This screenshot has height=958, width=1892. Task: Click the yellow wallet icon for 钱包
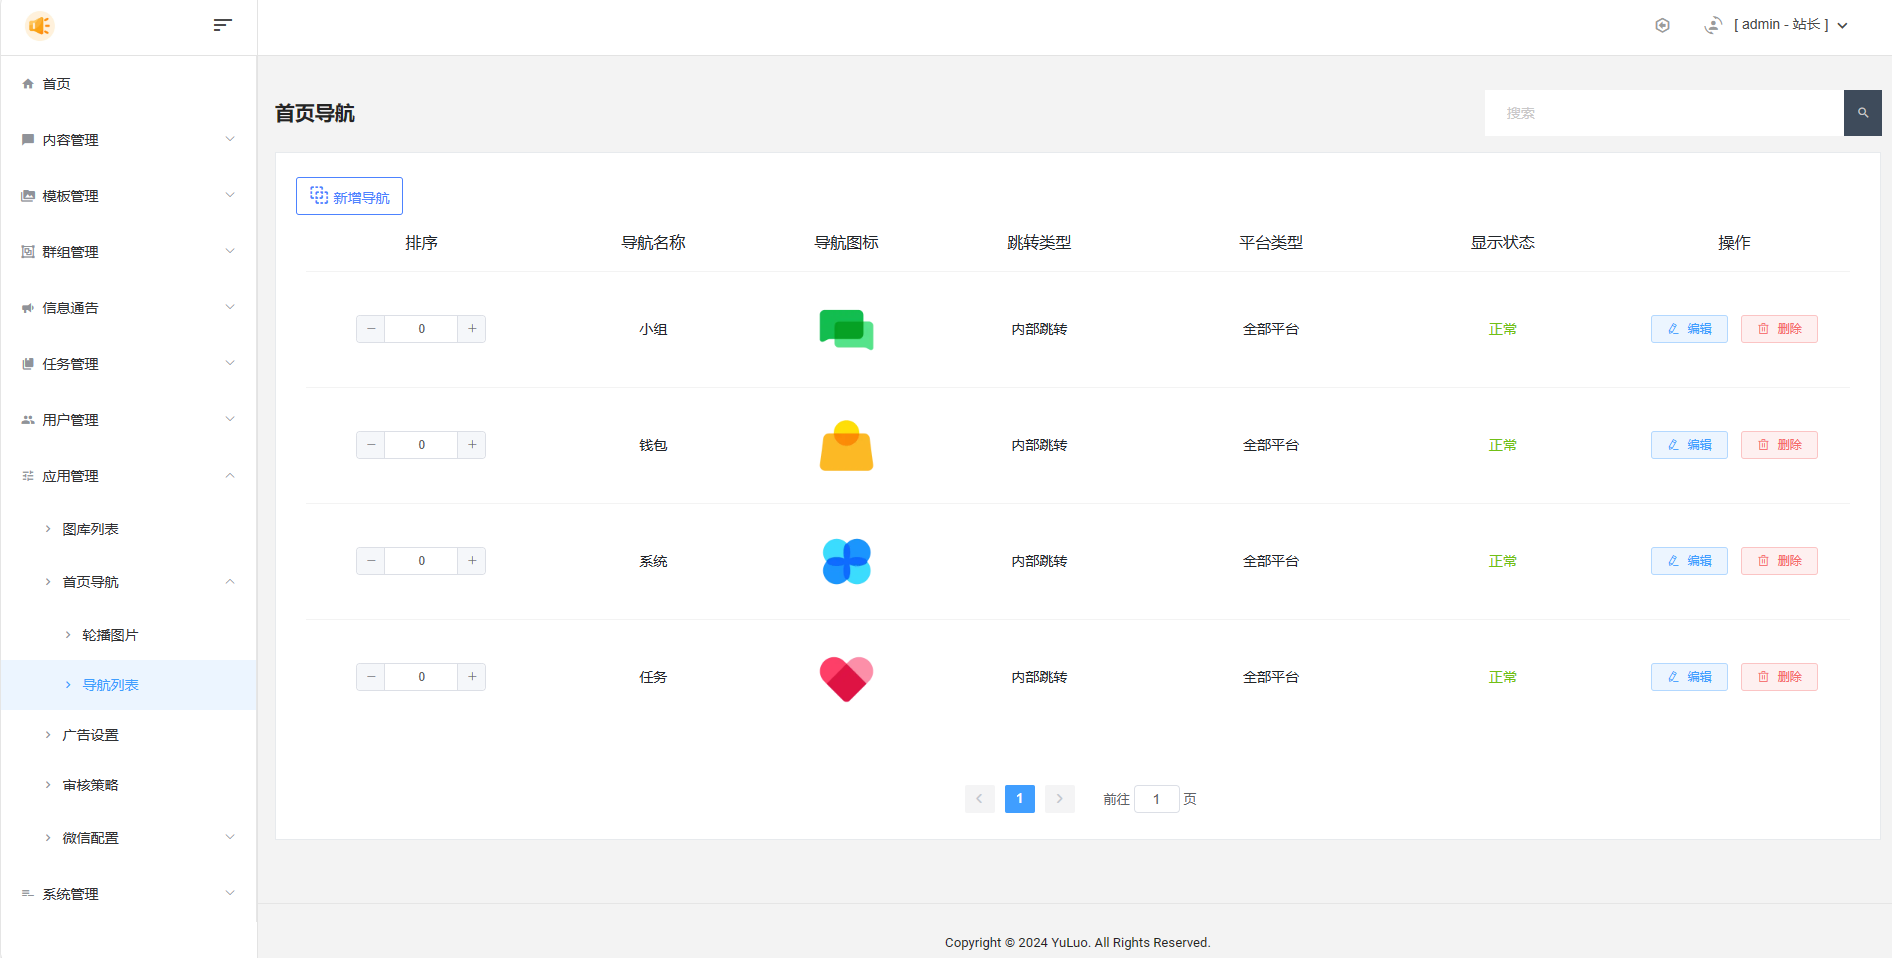pyautogui.click(x=846, y=445)
